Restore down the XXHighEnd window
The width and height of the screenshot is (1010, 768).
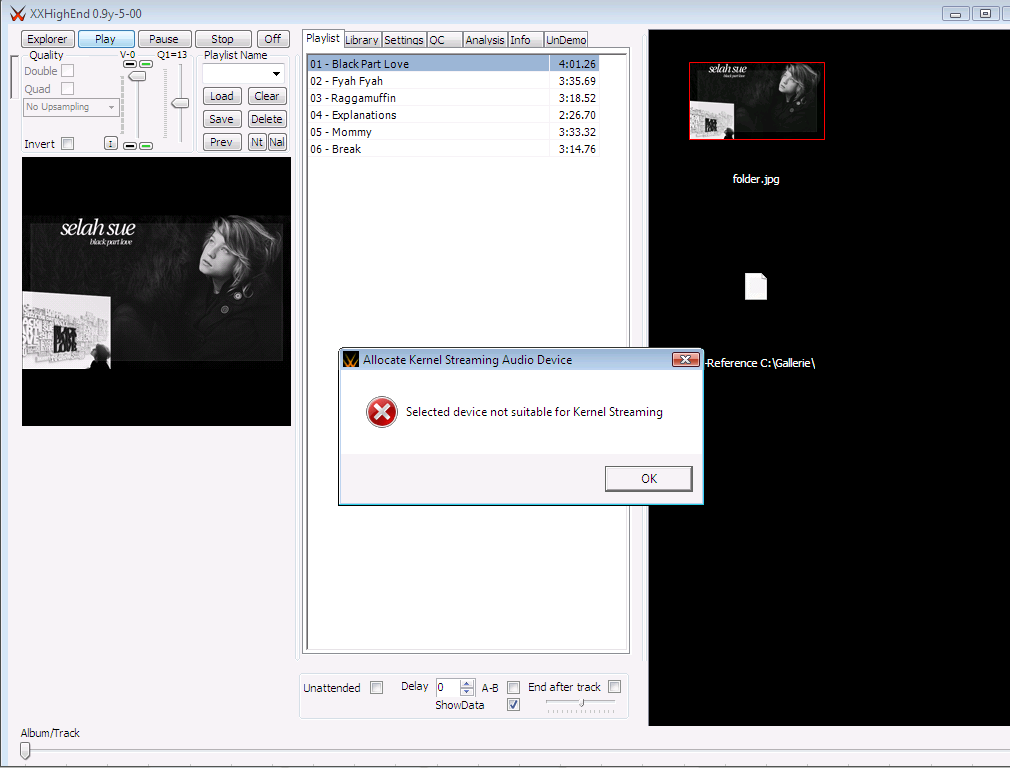pyautogui.click(x=985, y=14)
